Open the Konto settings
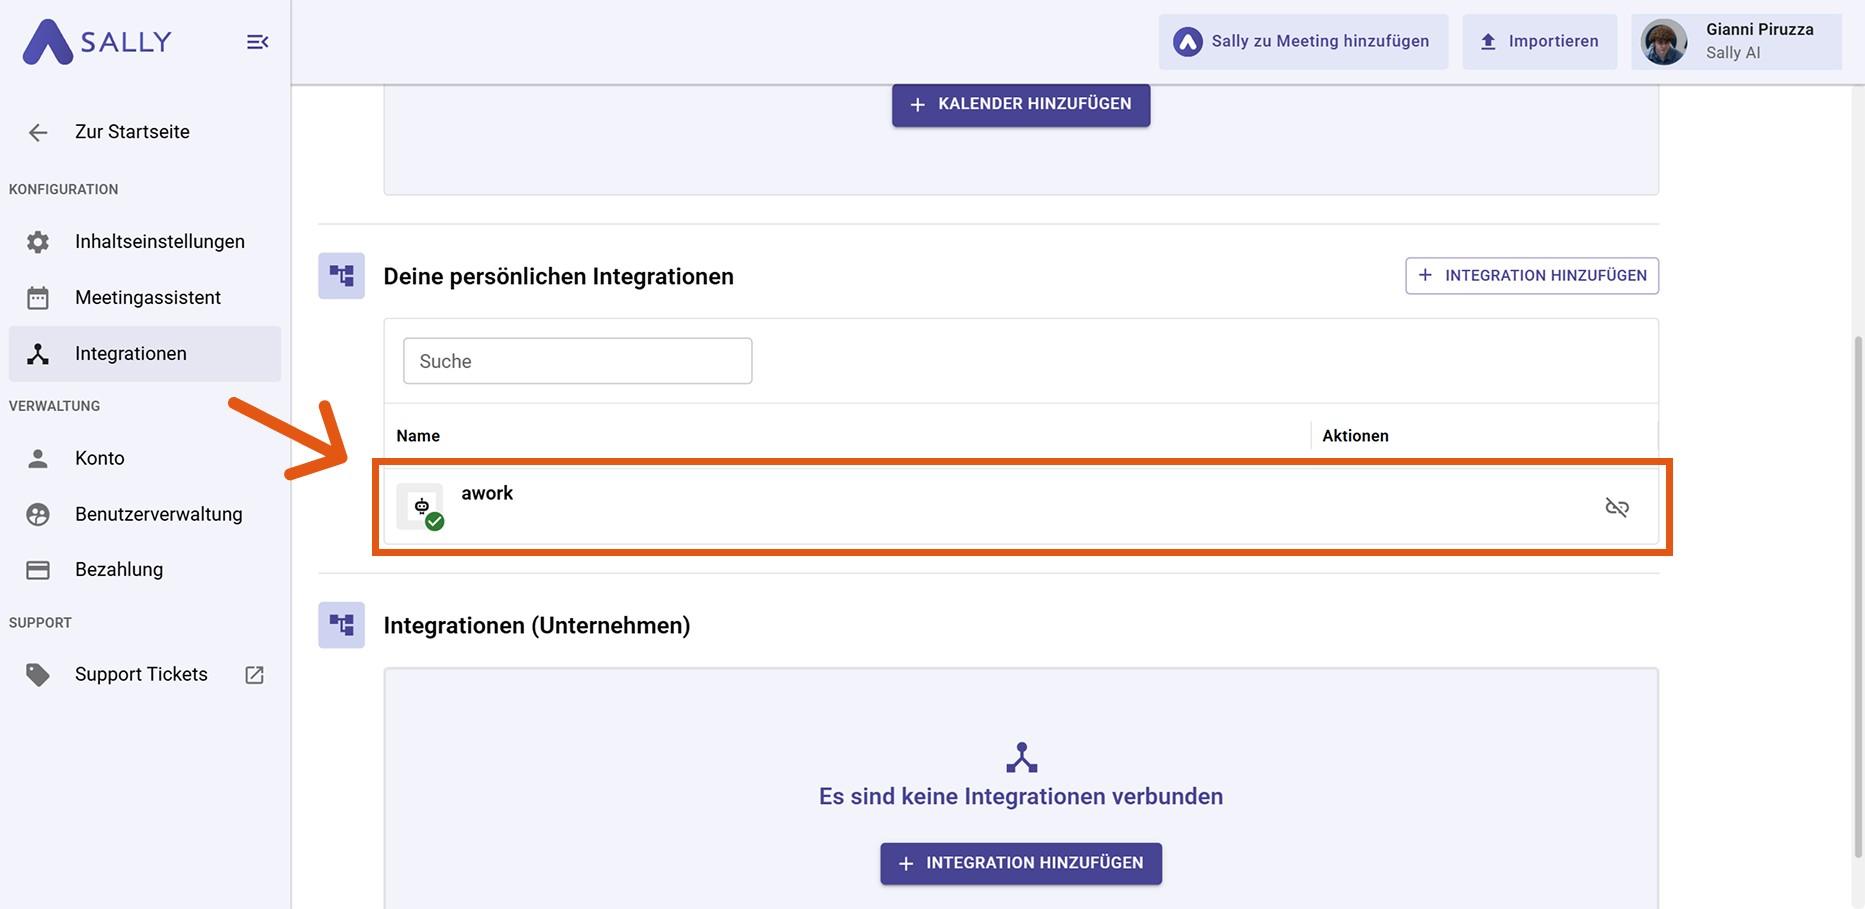 99,458
